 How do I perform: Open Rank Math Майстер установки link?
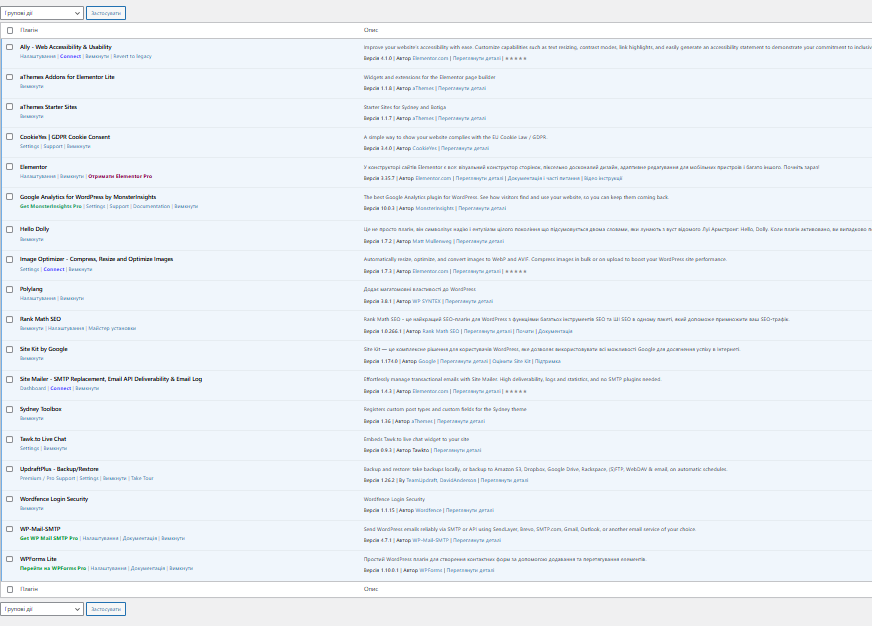(112, 329)
